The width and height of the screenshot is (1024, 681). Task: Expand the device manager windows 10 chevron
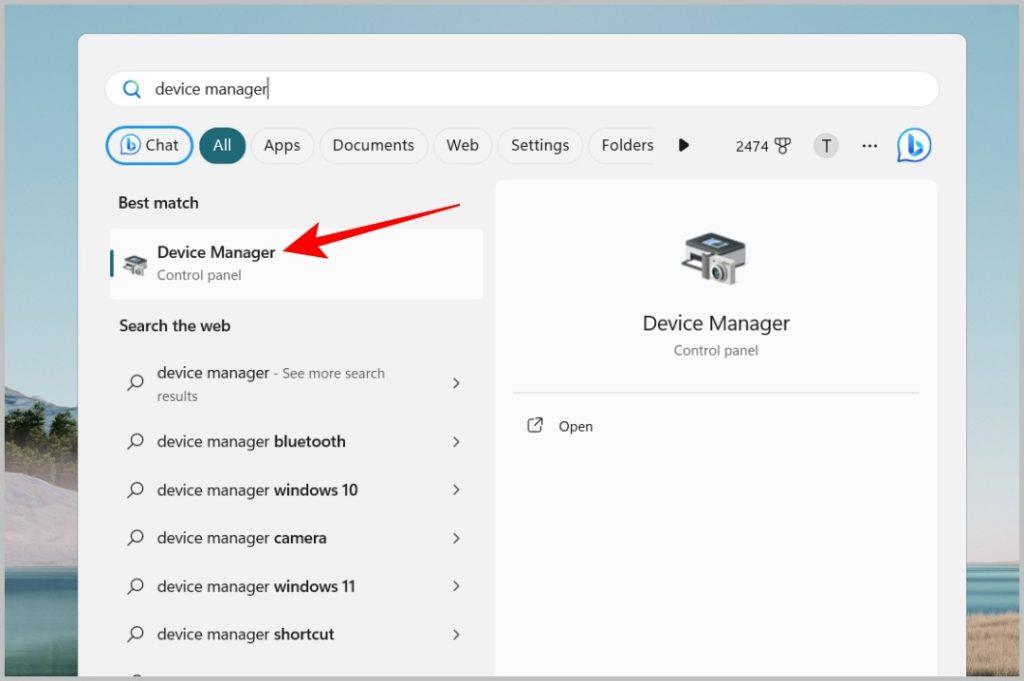pyautogui.click(x=456, y=490)
